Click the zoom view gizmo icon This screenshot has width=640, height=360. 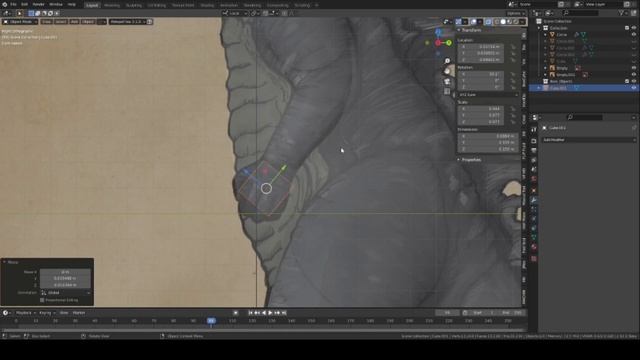tap(447, 61)
